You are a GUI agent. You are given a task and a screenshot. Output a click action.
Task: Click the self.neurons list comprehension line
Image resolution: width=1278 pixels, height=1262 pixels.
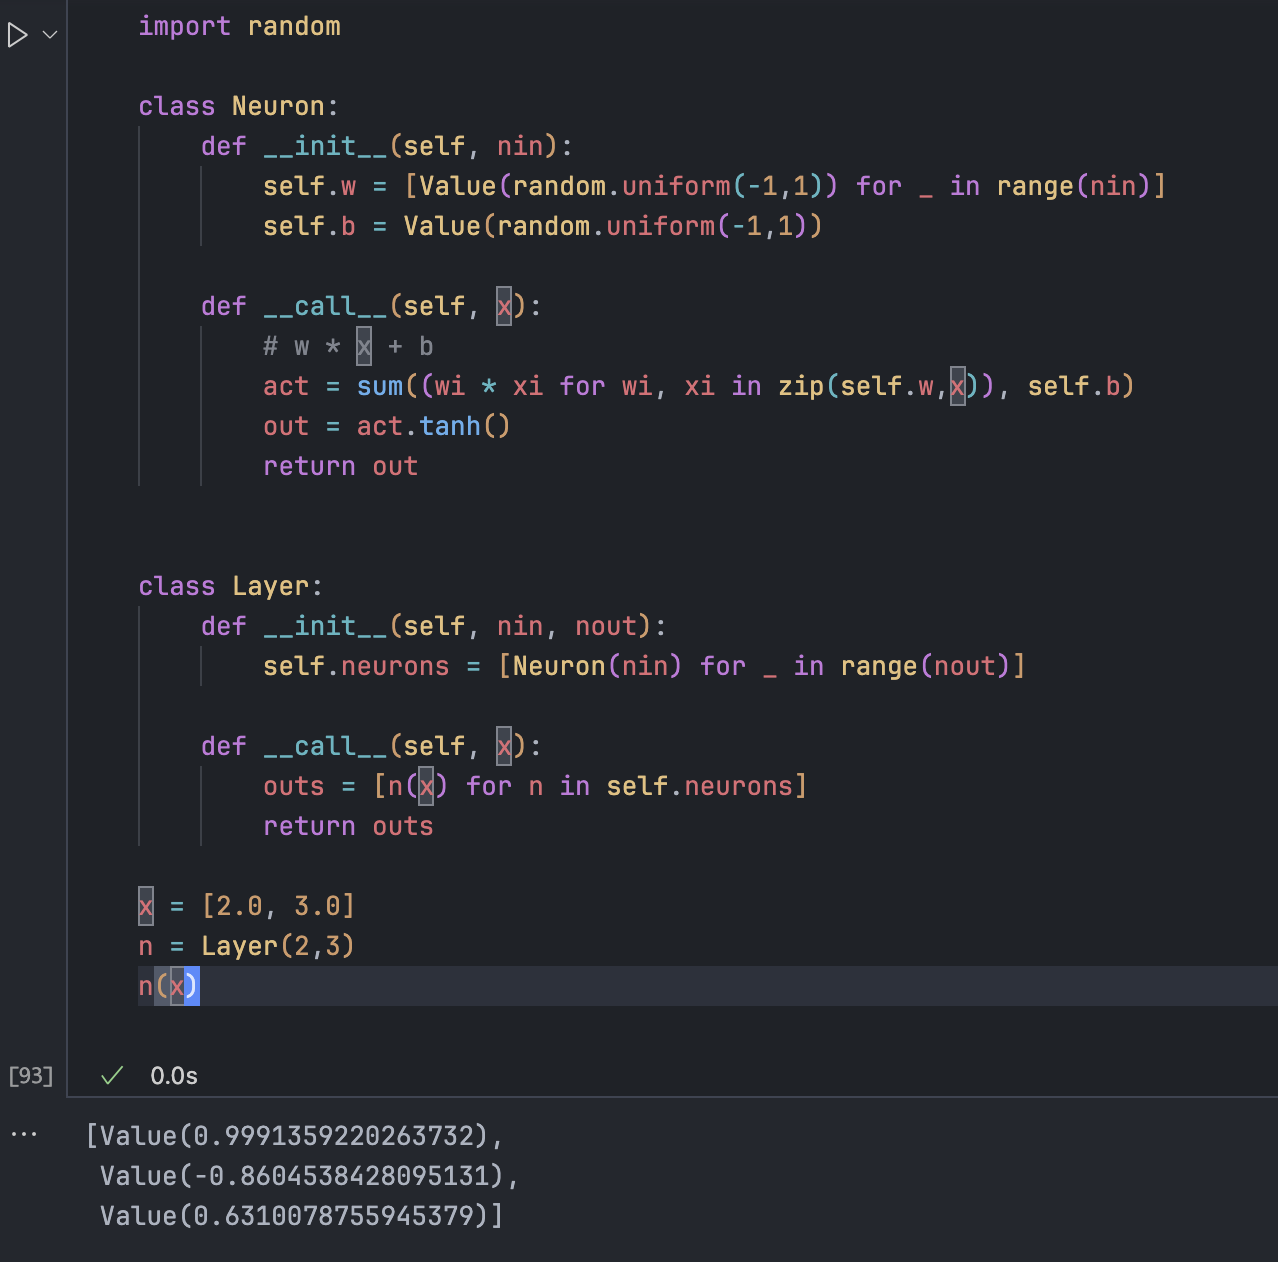pos(643,666)
